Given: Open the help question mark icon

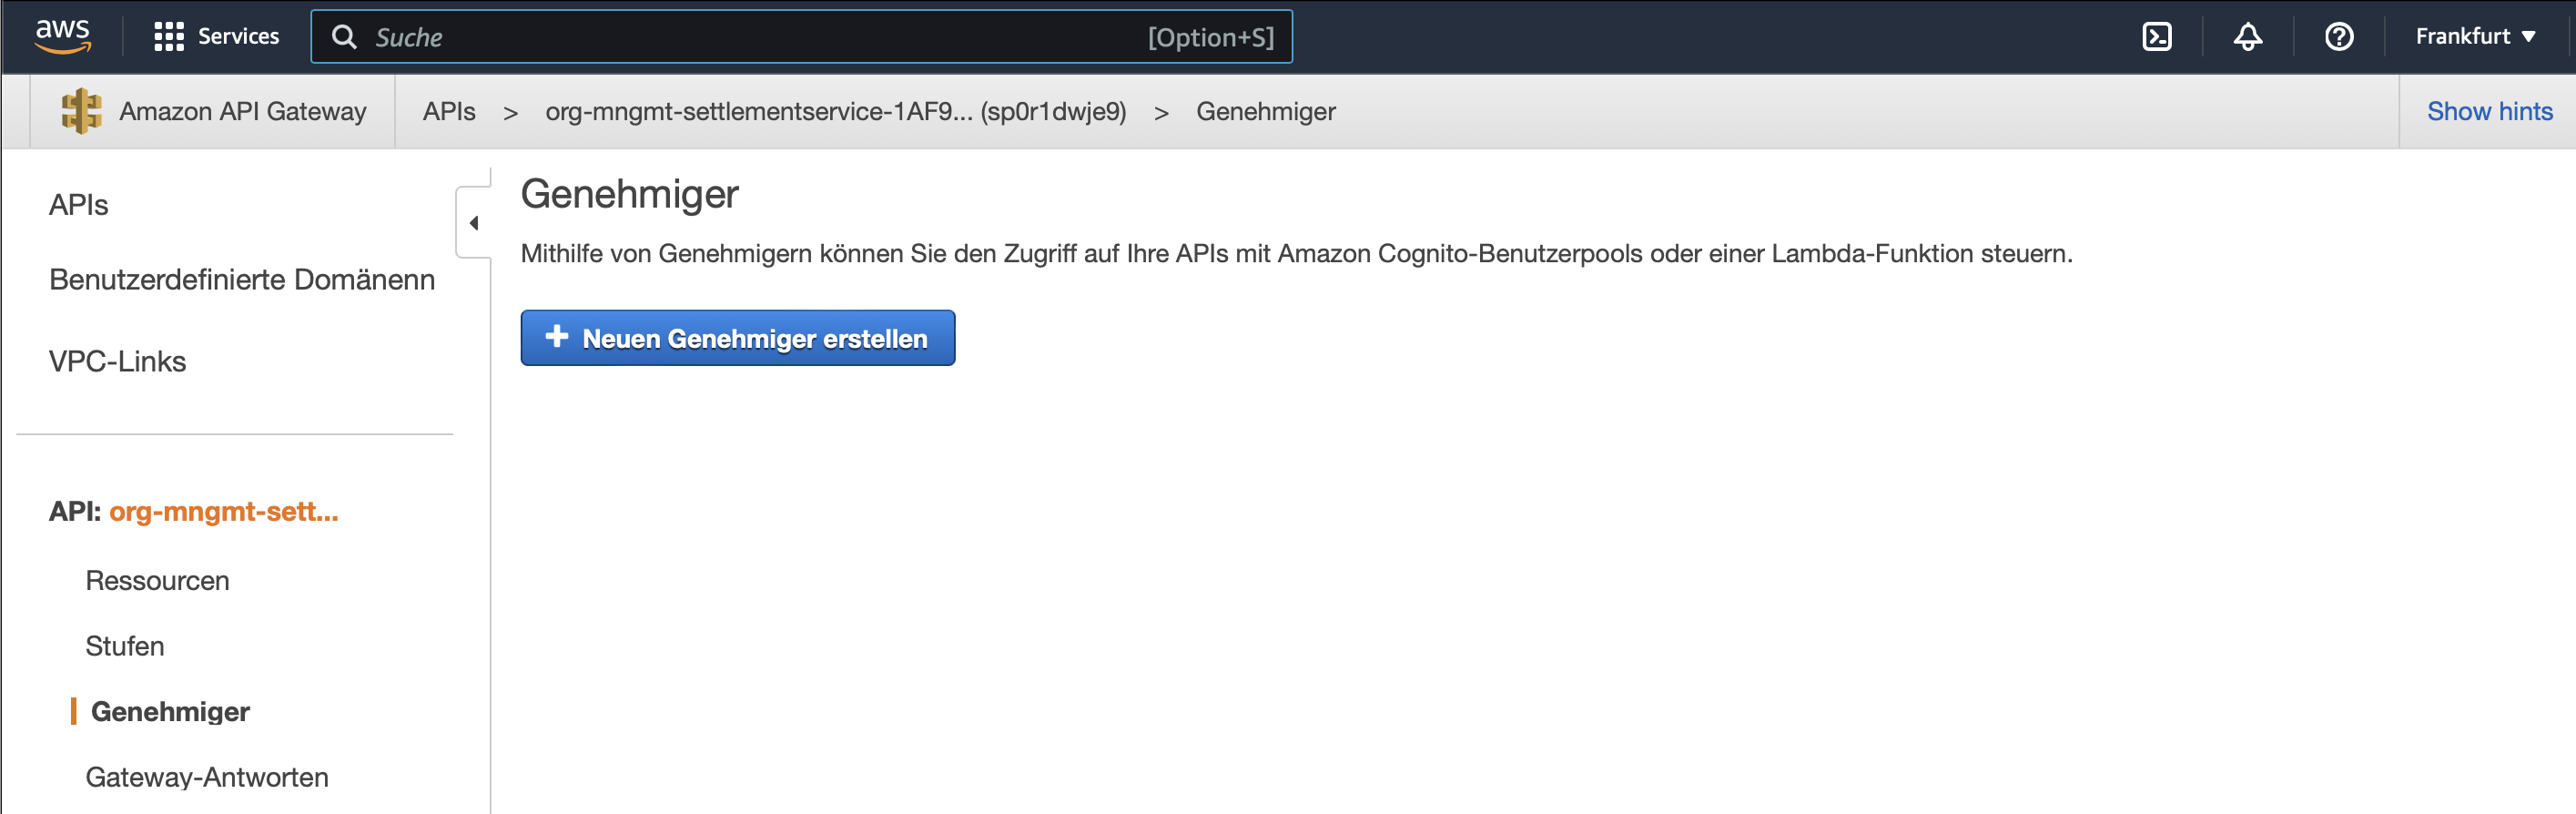Looking at the screenshot, I should click(x=2338, y=36).
